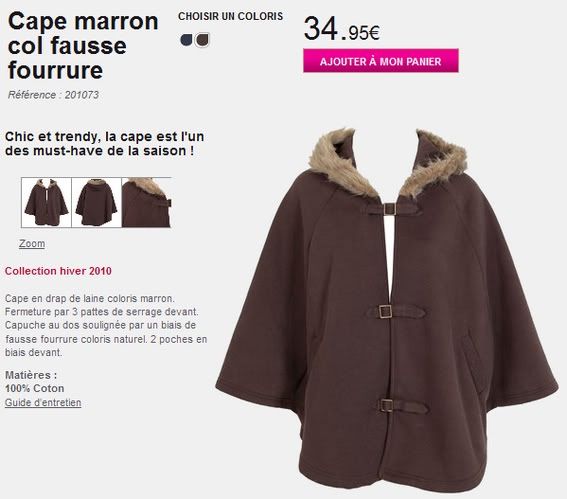This screenshot has height=499, width=567.
Task: Click the Ajouter à mon panier button
Action: (x=381, y=61)
